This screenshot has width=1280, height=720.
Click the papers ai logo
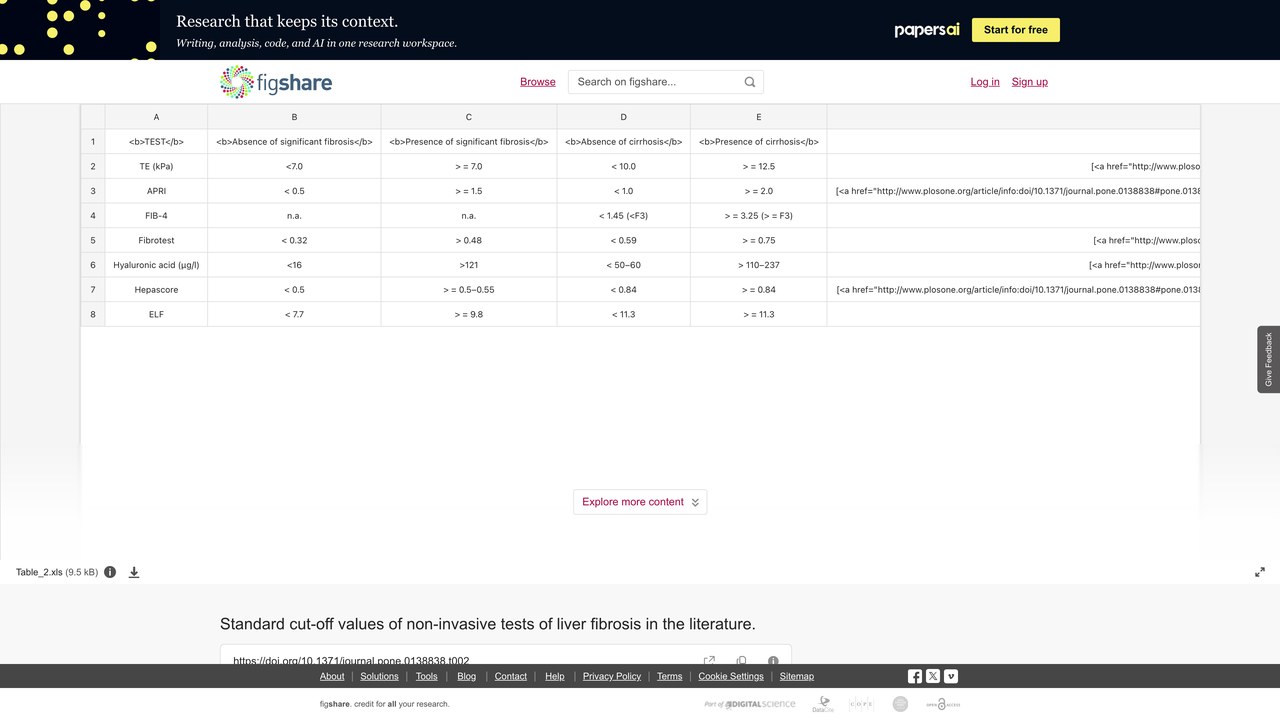point(927,30)
